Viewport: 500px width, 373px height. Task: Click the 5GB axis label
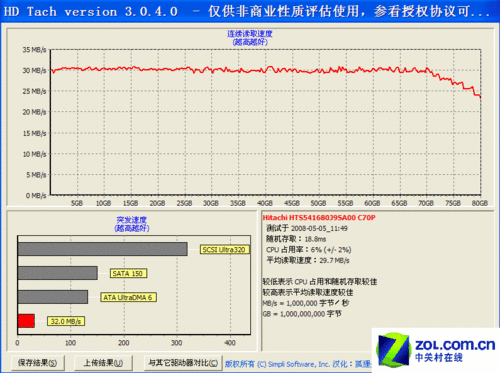[x=77, y=203]
